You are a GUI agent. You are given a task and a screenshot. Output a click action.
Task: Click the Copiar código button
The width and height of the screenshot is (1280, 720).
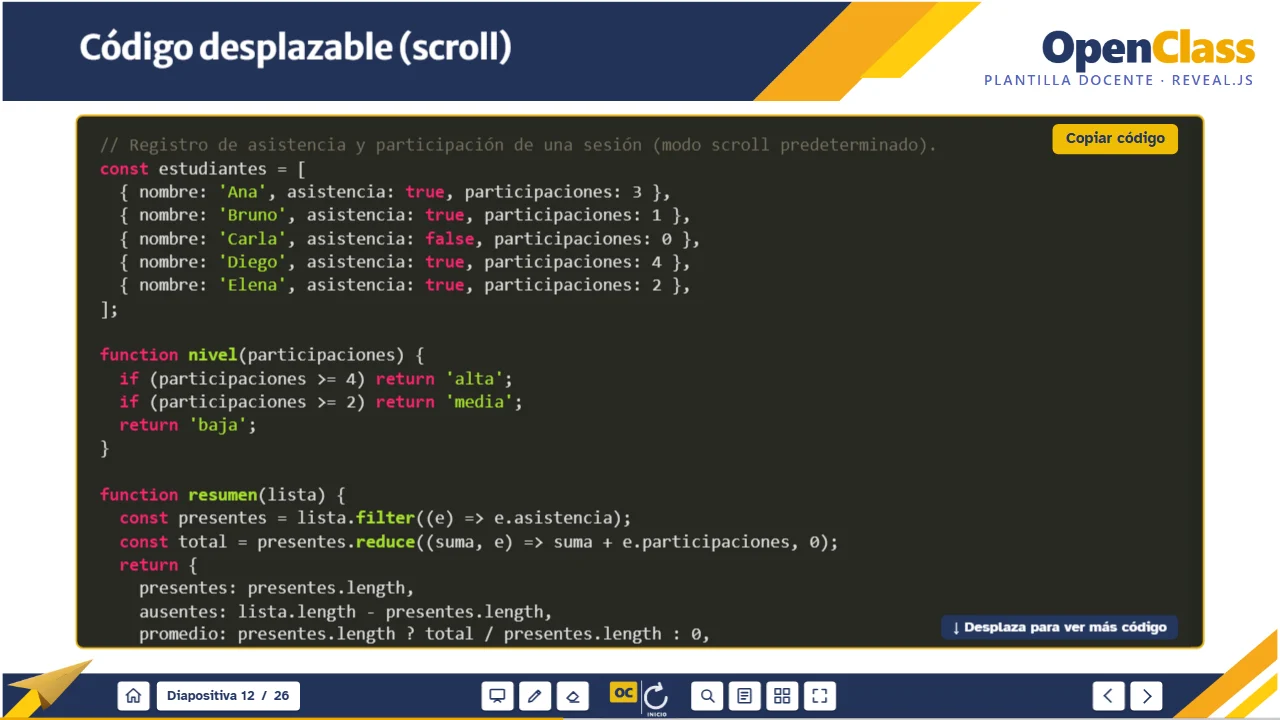click(x=1115, y=139)
